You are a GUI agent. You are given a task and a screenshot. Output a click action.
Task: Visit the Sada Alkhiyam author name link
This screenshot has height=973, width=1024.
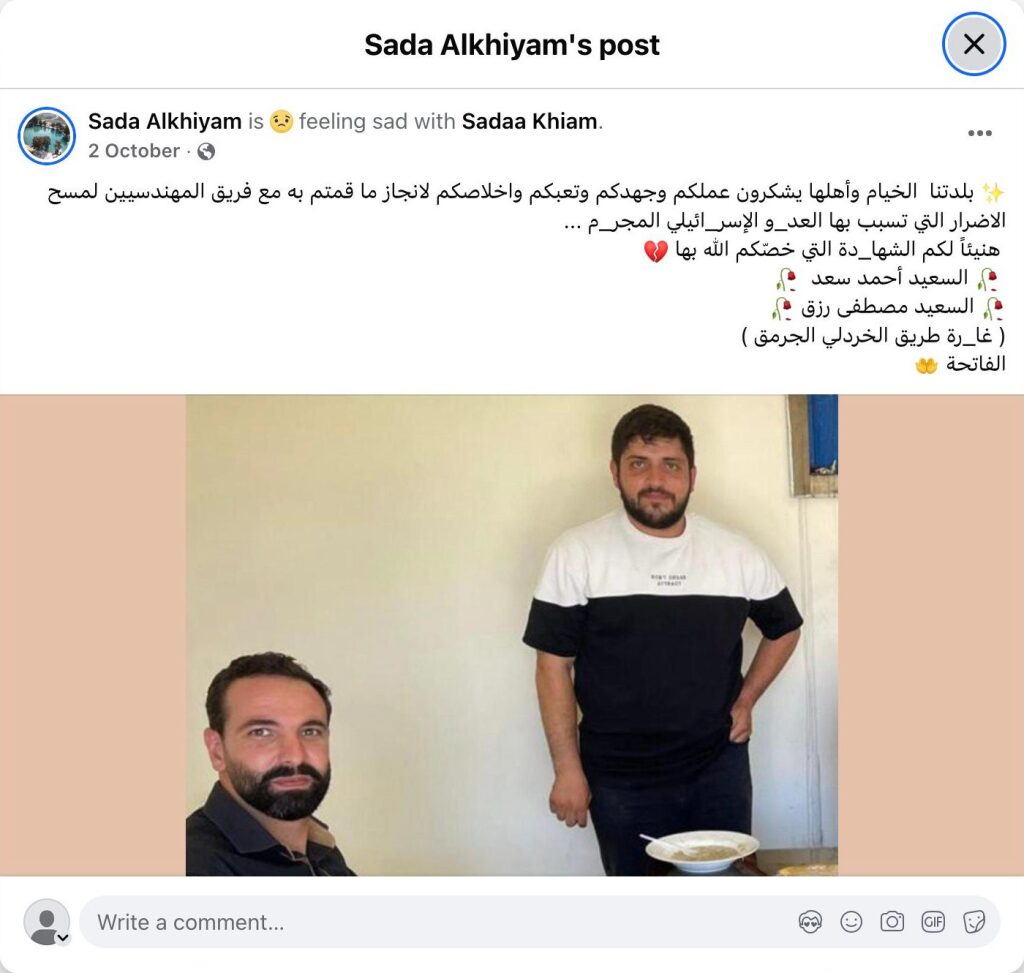pos(165,121)
